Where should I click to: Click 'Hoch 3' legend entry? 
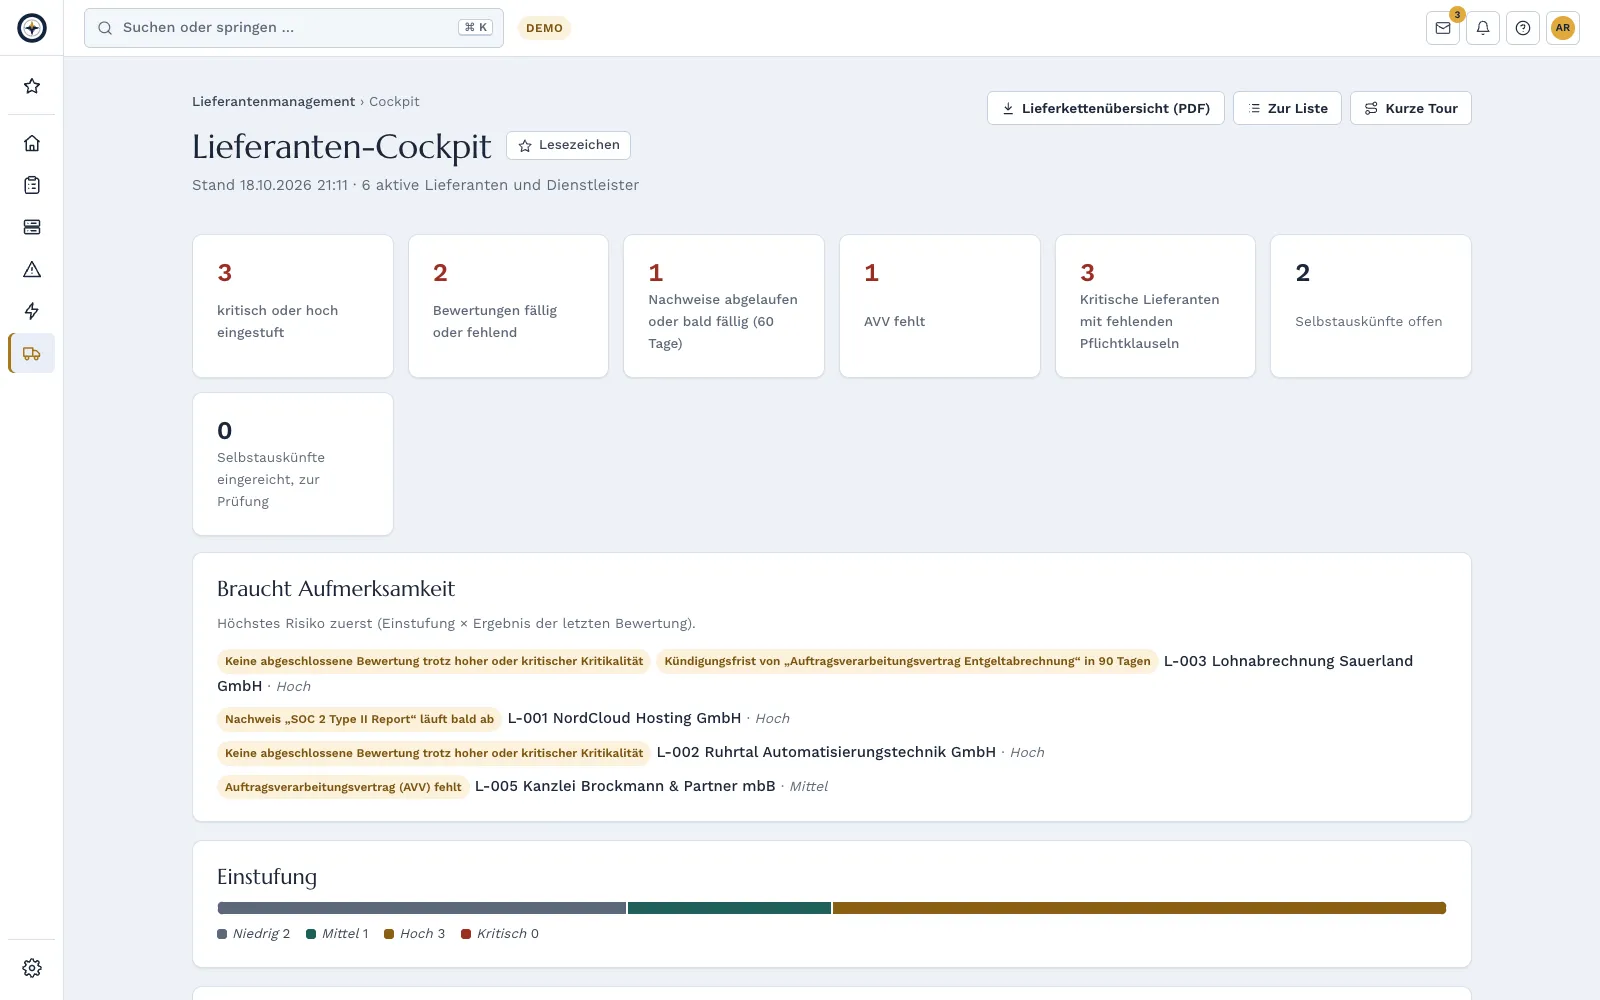415,934
